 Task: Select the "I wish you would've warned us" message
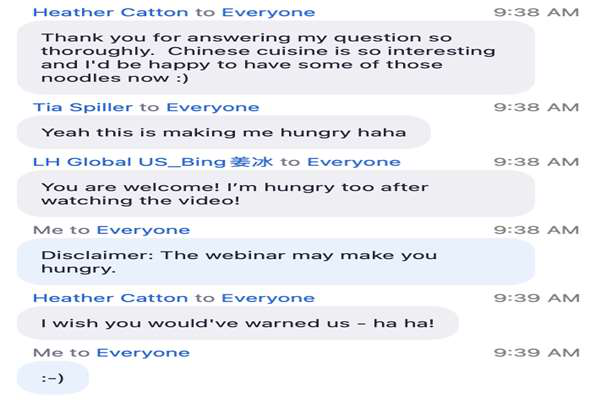click(237, 323)
